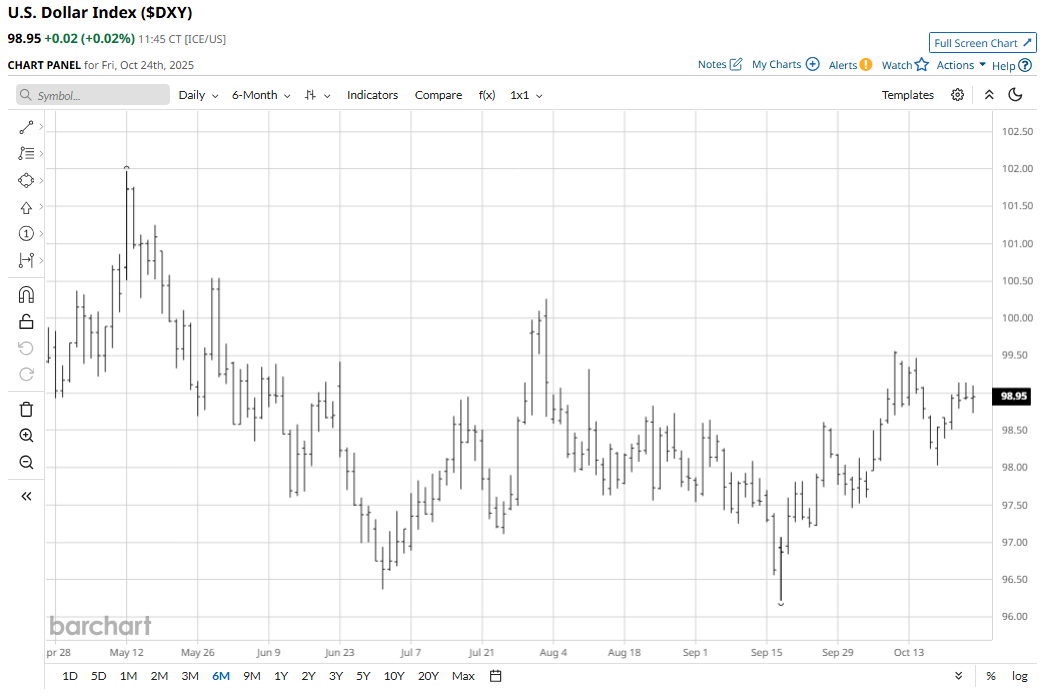Expand the bottom panel double-chevron
This screenshot has width=1052, height=697.
click(x=959, y=676)
